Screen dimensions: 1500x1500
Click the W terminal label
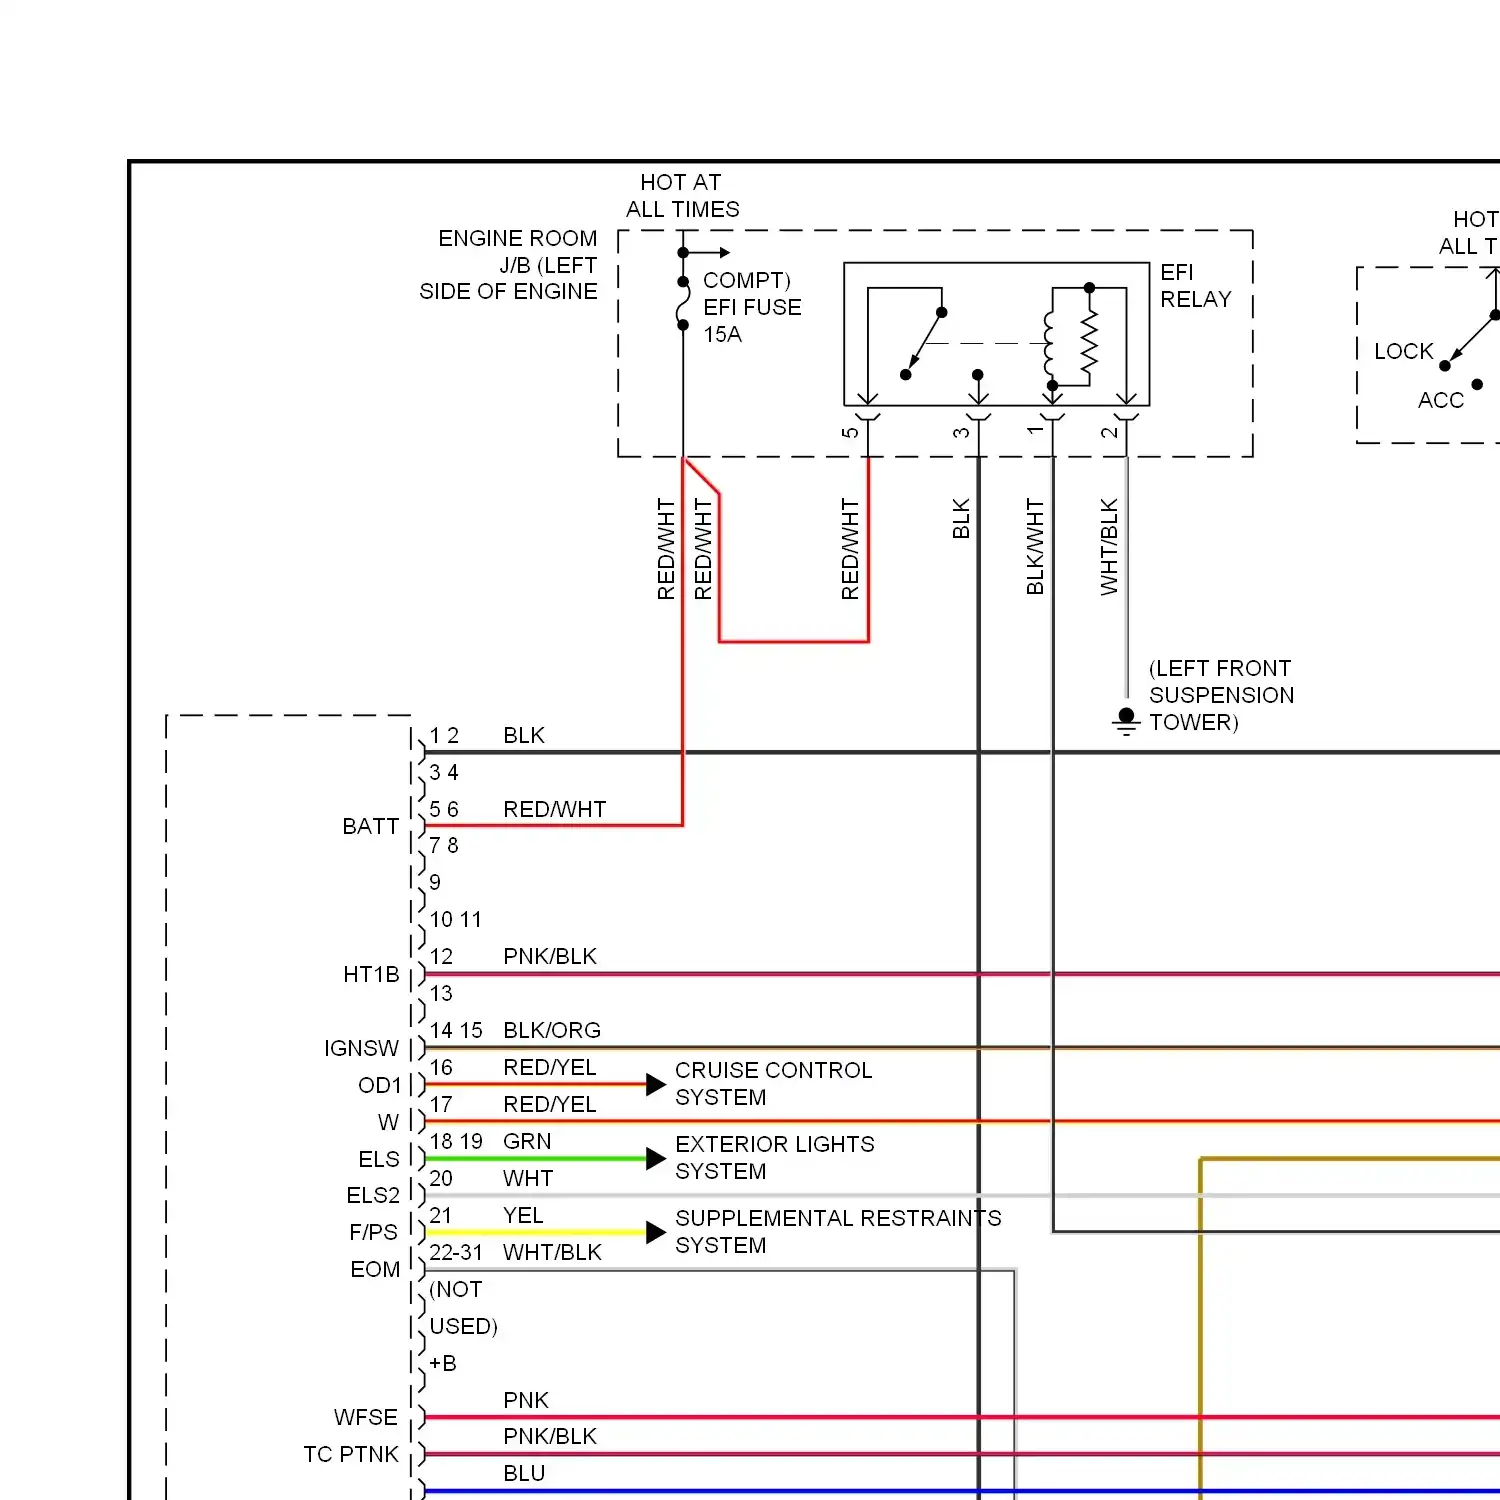coord(388,1122)
